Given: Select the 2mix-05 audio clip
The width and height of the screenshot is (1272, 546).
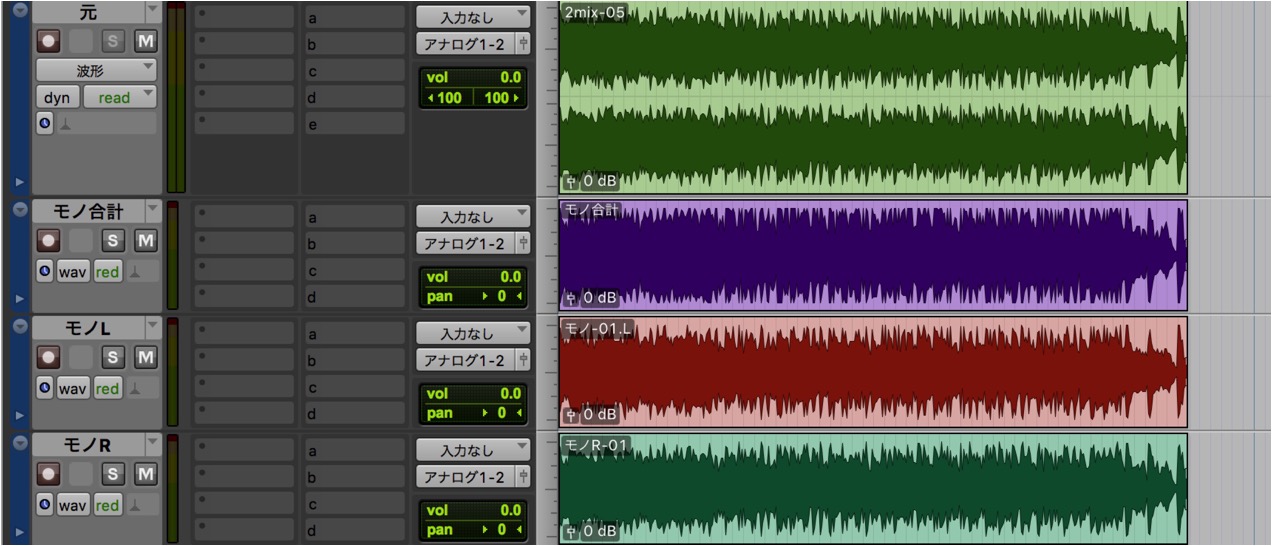Looking at the screenshot, I should click(873, 97).
